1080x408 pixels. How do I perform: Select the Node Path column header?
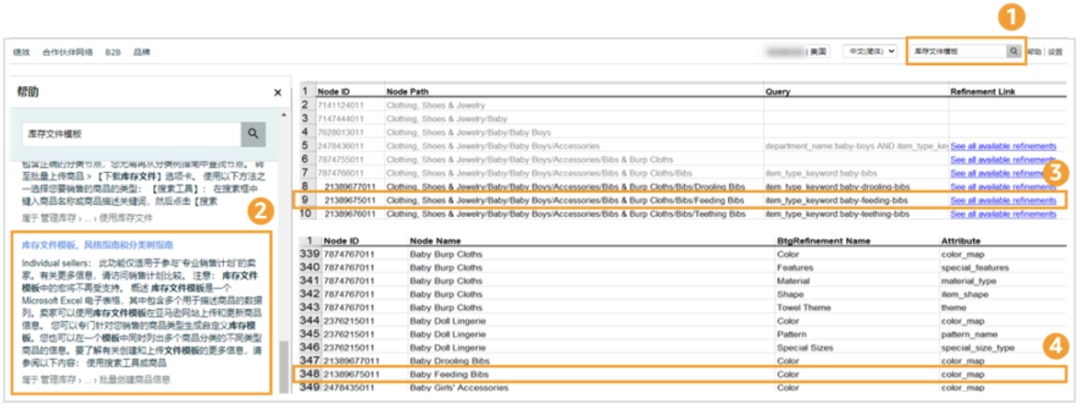pyautogui.click(x=408, y=91)
